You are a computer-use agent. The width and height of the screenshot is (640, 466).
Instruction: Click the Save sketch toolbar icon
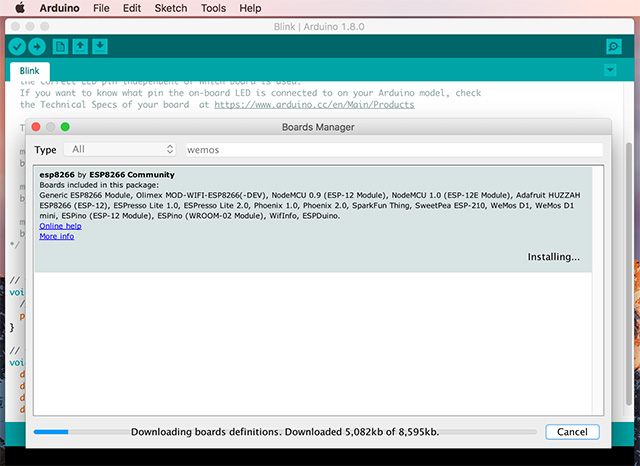(100, 46)
